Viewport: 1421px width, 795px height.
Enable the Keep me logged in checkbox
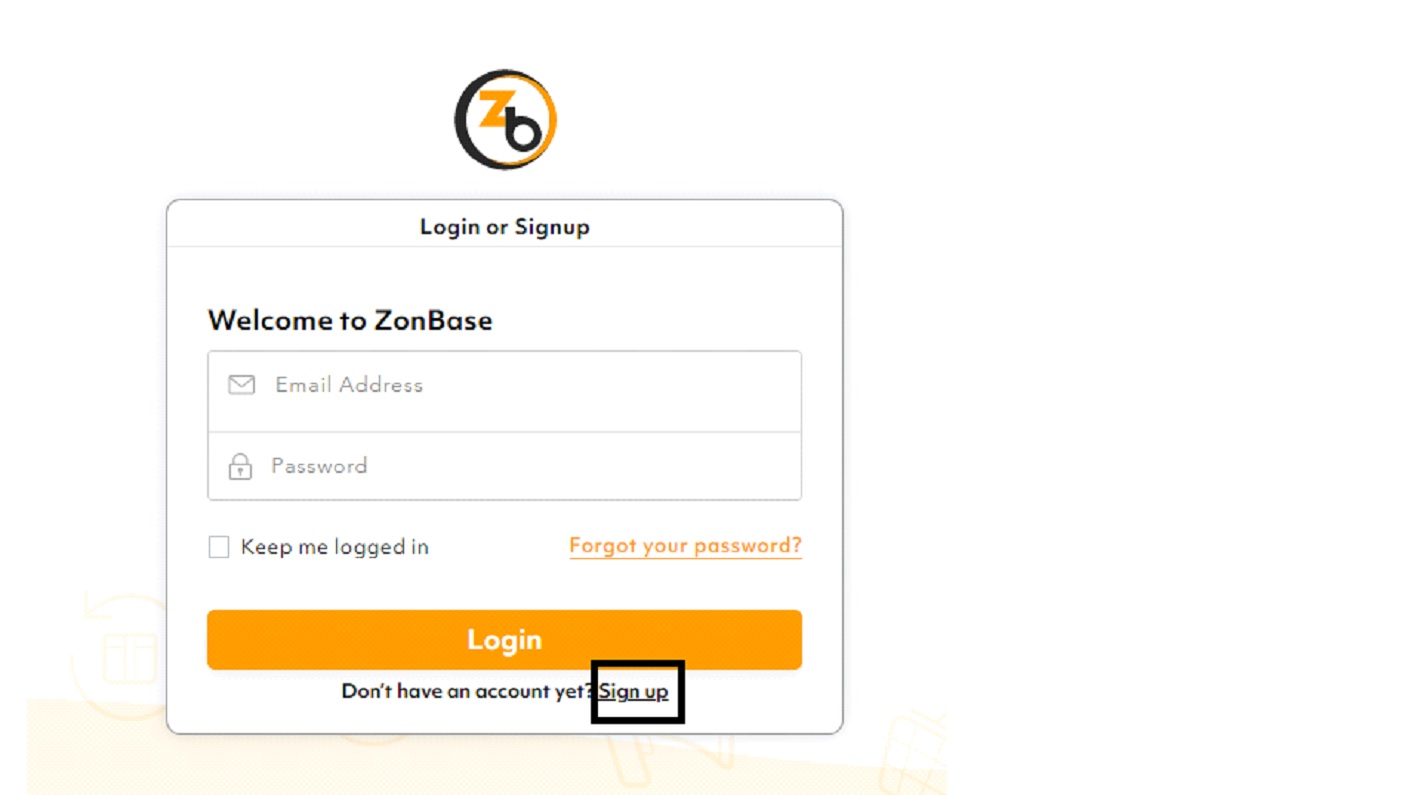[x=218, y=547]
